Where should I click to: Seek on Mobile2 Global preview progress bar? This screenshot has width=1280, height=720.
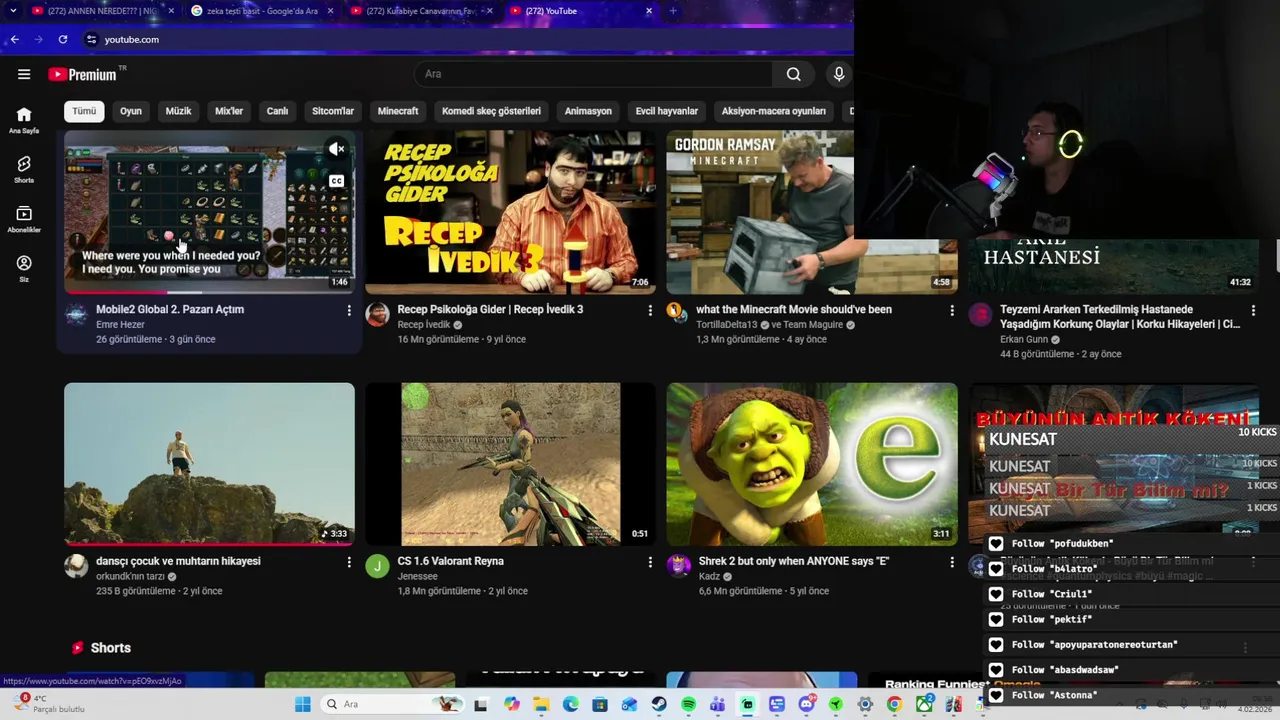(209, 292)
